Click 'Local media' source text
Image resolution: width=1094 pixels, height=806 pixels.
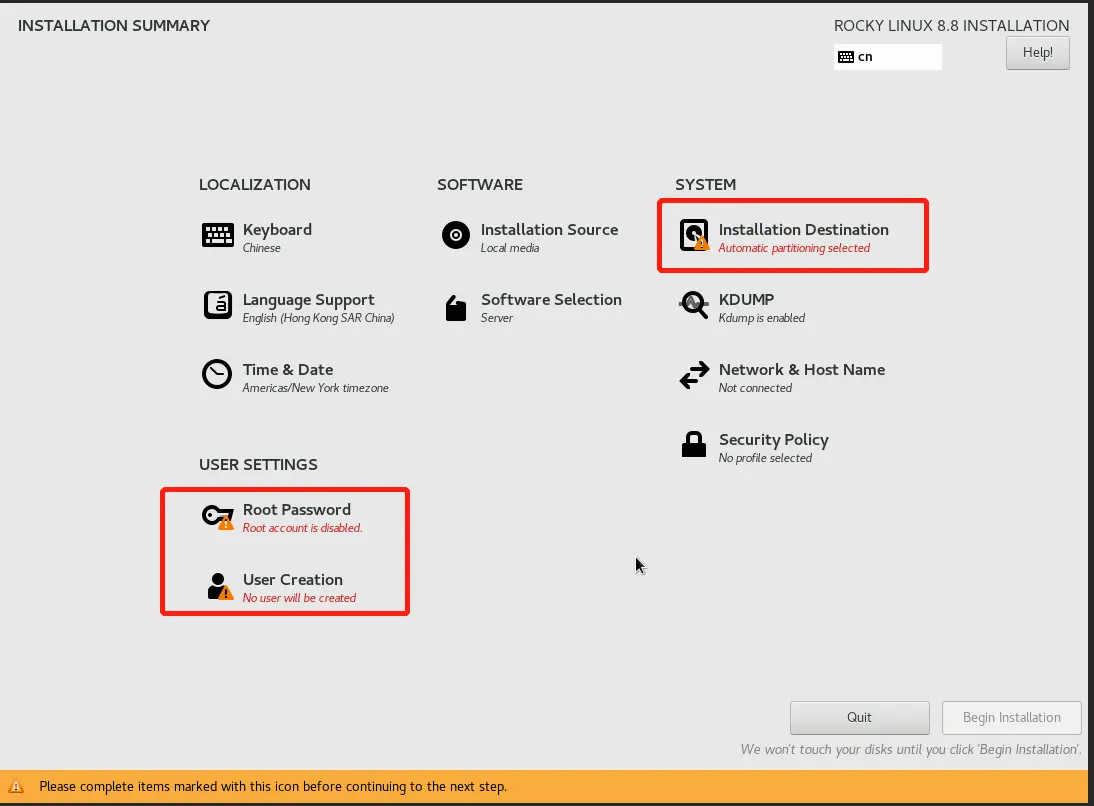(509, 248)
